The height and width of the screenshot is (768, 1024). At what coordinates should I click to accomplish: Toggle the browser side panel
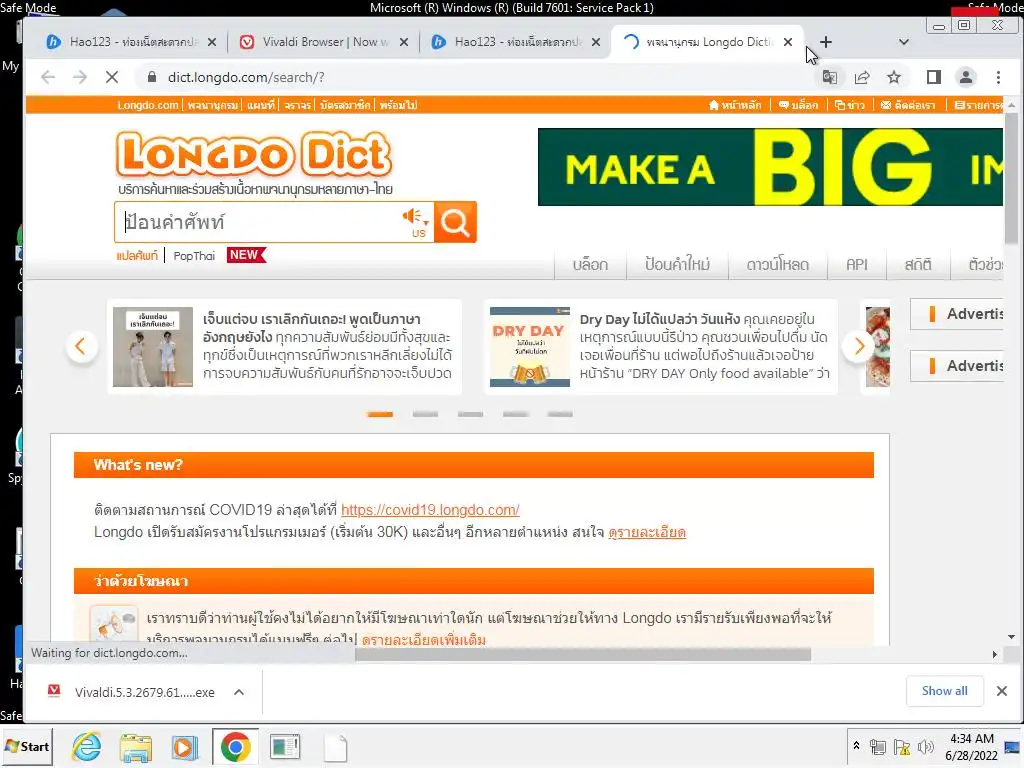pyautogui.click(x=934, y=77)
